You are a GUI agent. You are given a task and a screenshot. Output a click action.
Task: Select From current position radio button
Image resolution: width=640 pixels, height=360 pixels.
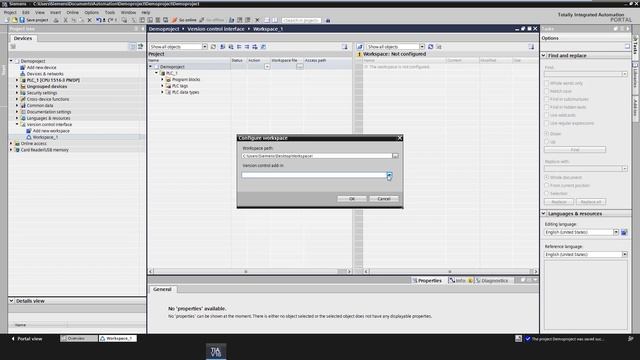(547, 186)
